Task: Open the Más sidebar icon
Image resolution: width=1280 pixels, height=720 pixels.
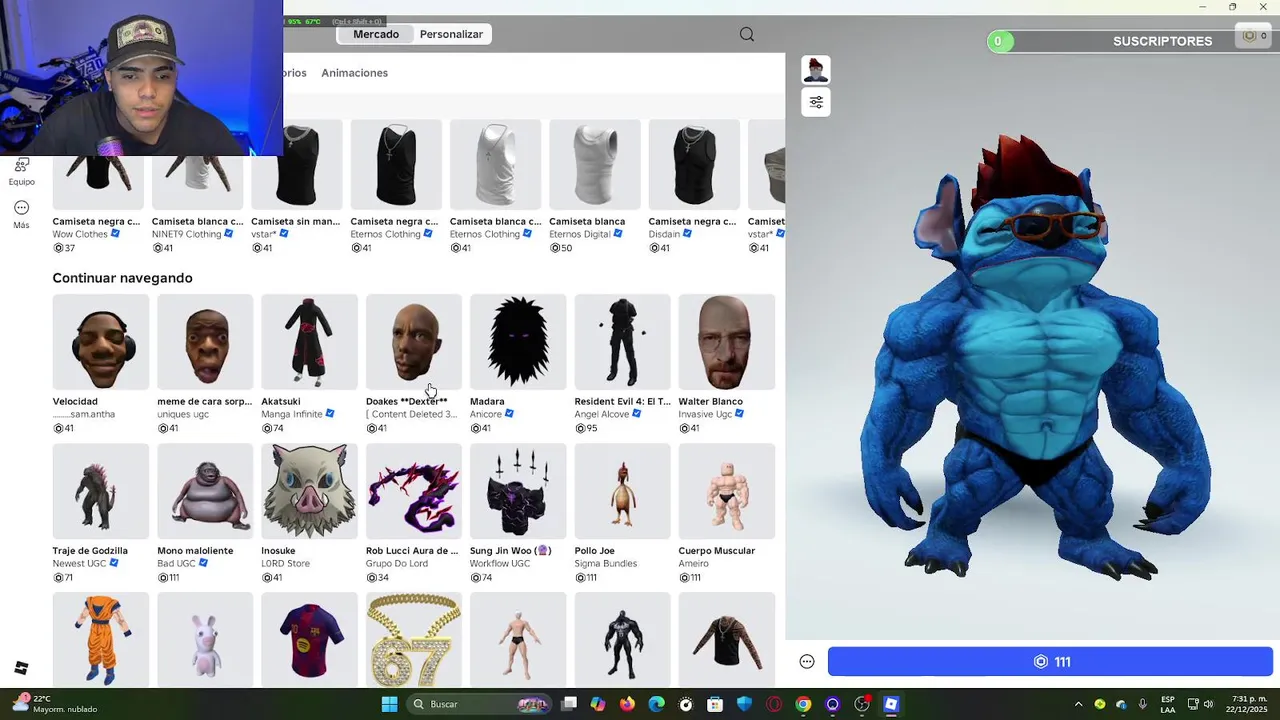Action: tap(21, 214)
